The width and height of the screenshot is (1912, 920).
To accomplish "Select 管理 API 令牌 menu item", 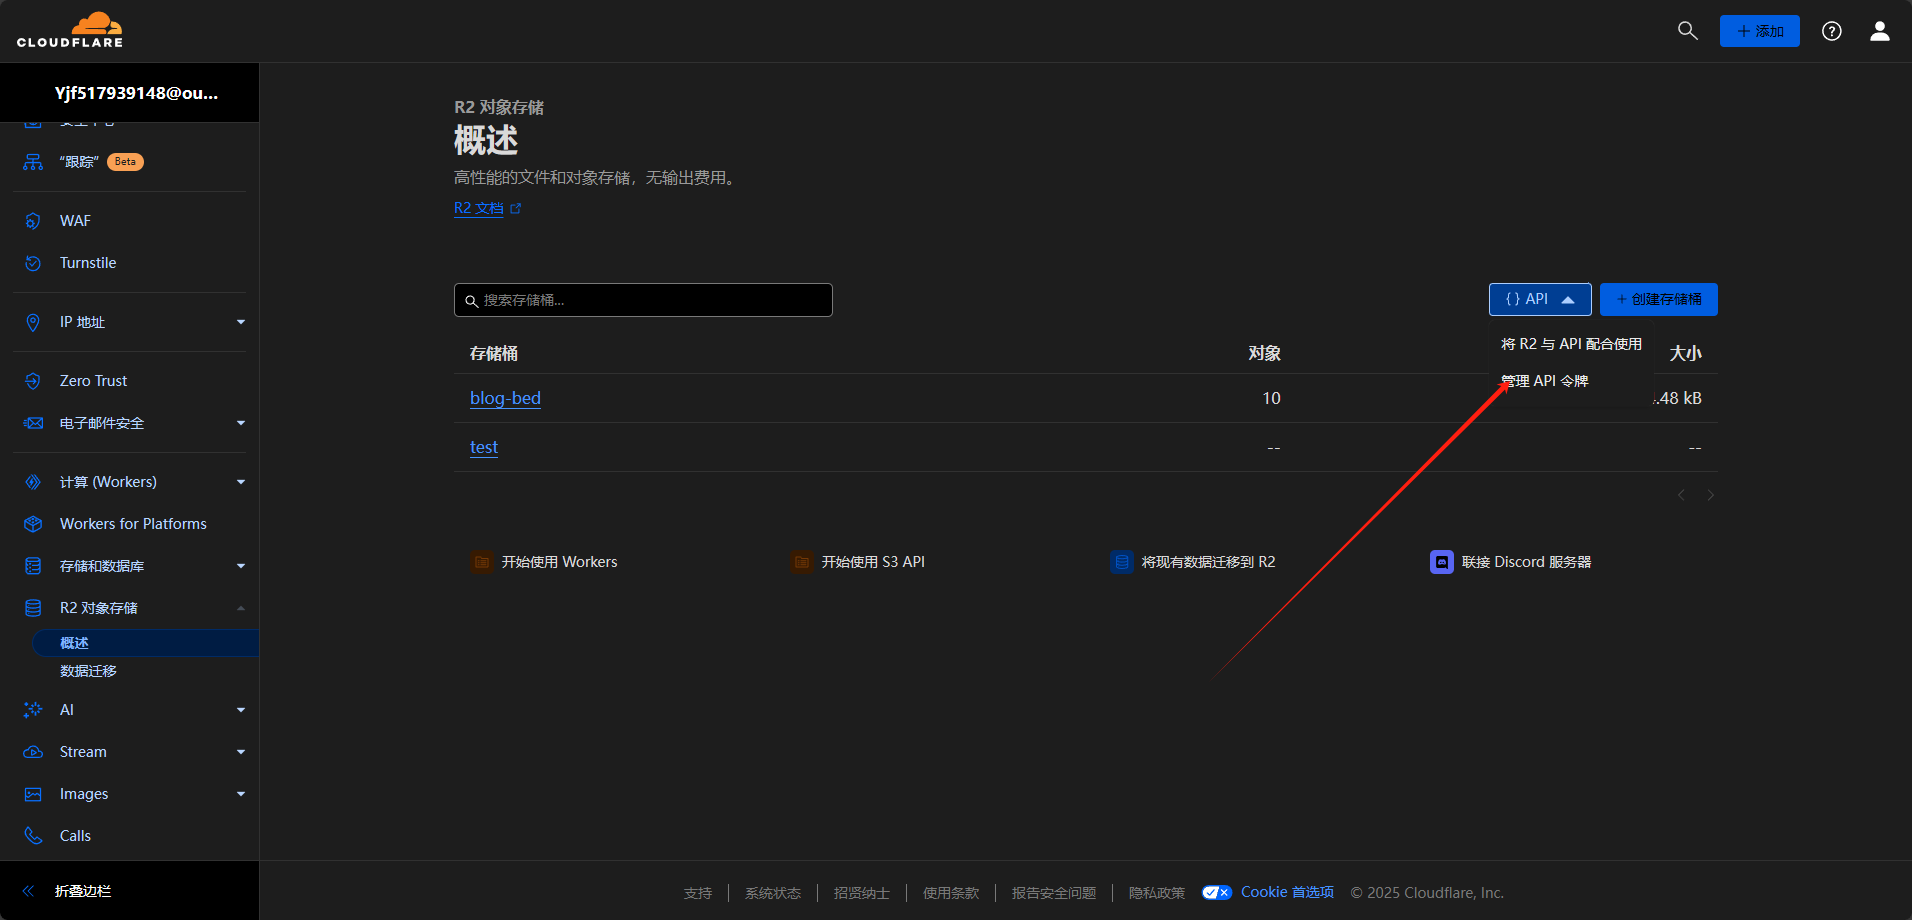I will (x=1571, y=381).
